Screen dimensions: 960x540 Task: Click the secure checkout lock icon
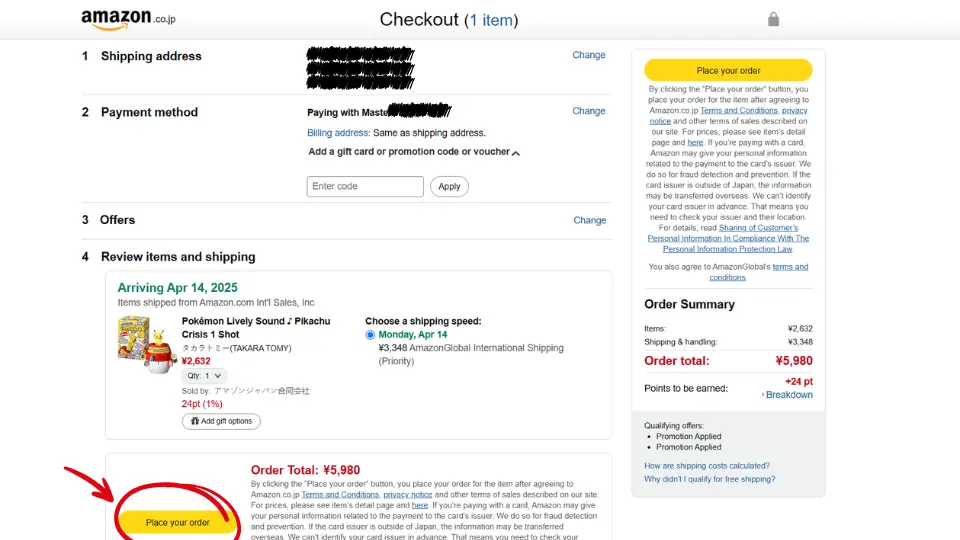tap(773, 19)
